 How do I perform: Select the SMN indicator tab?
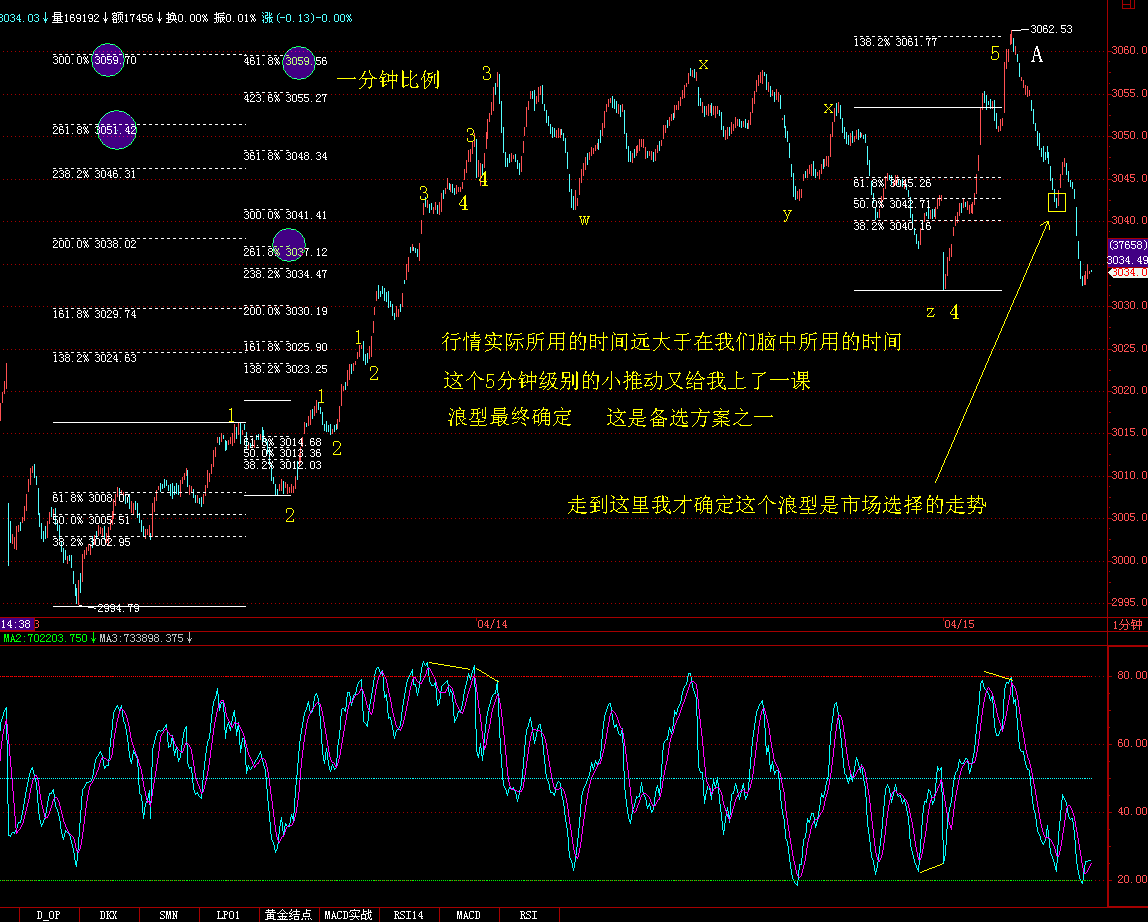[168, 914]
